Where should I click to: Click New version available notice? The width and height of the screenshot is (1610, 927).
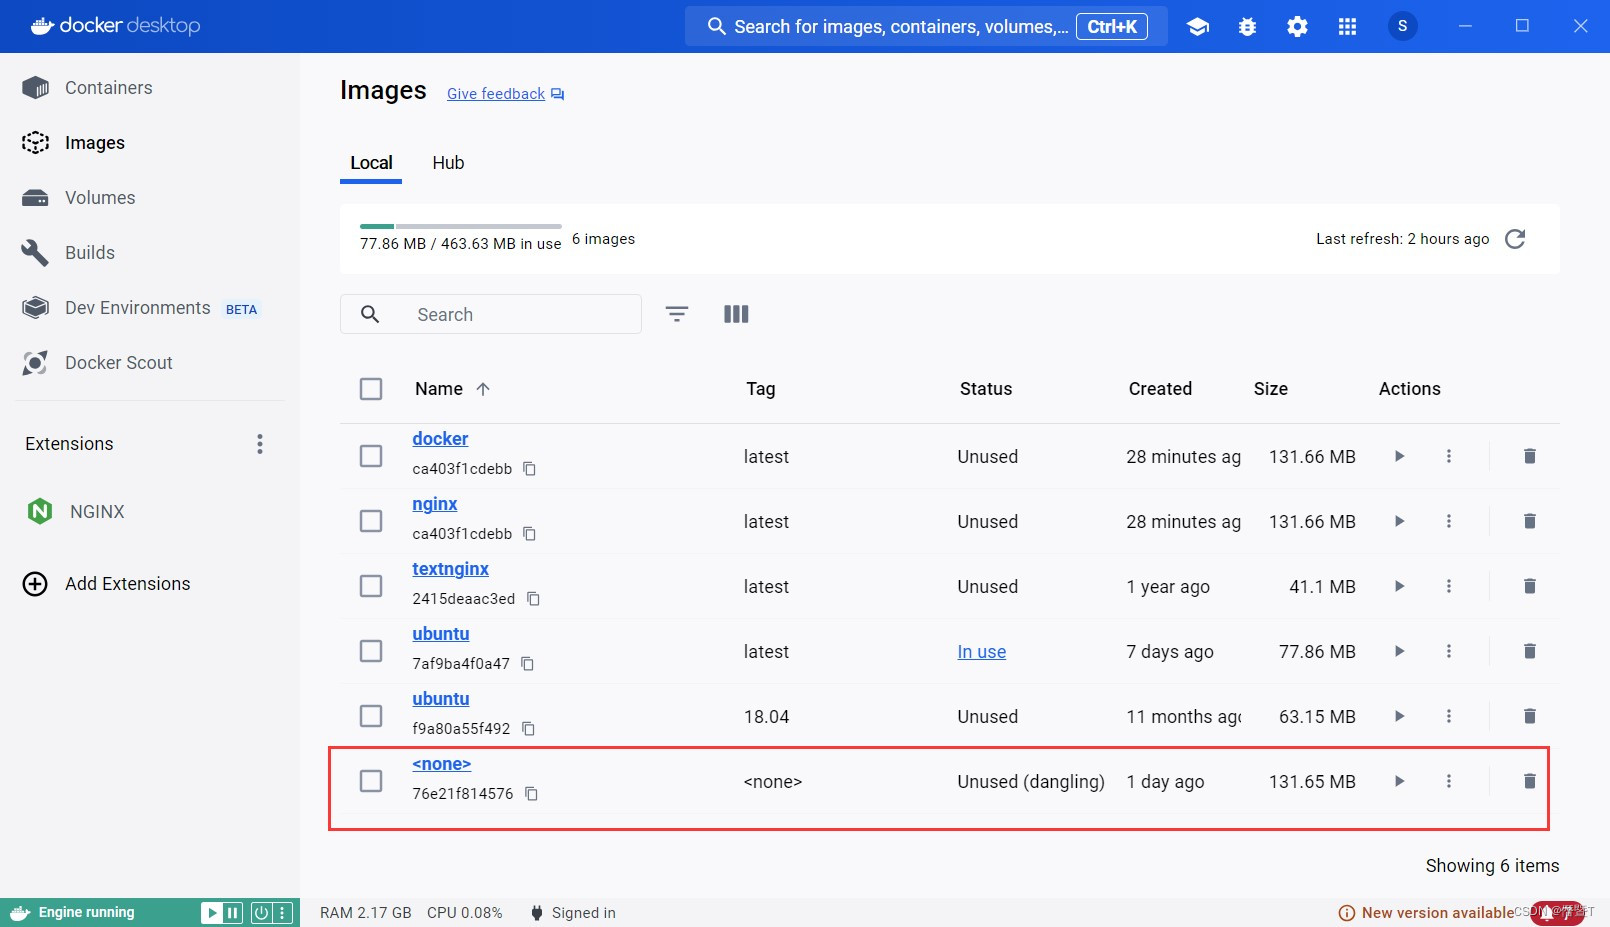(x=1427, y=913)
